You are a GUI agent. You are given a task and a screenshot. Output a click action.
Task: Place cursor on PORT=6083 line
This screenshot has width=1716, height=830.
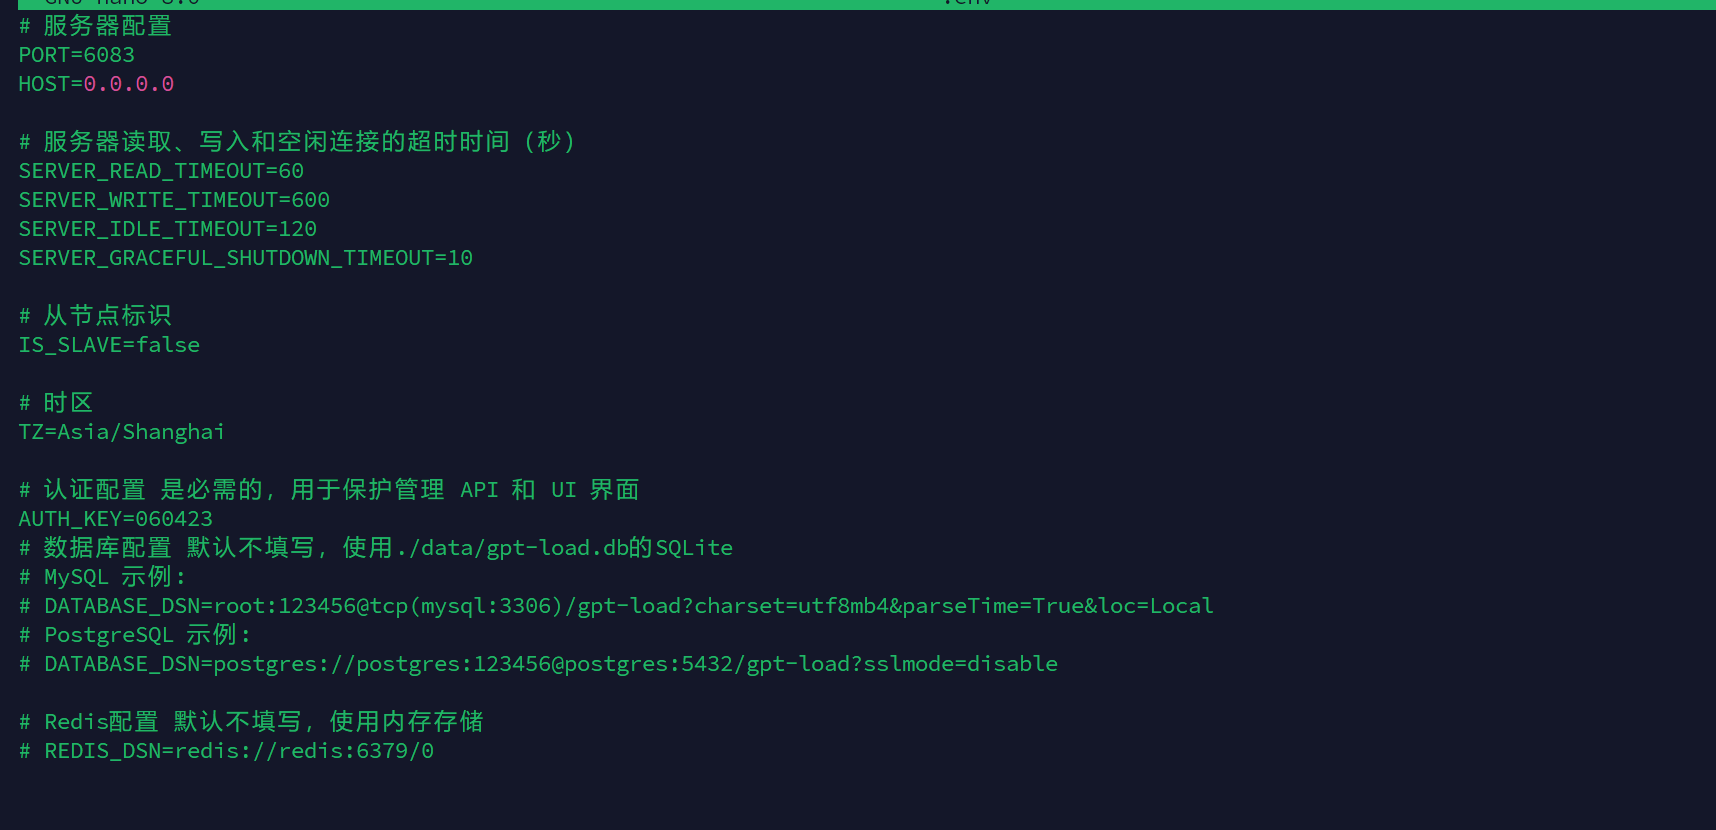coord(77,55)
